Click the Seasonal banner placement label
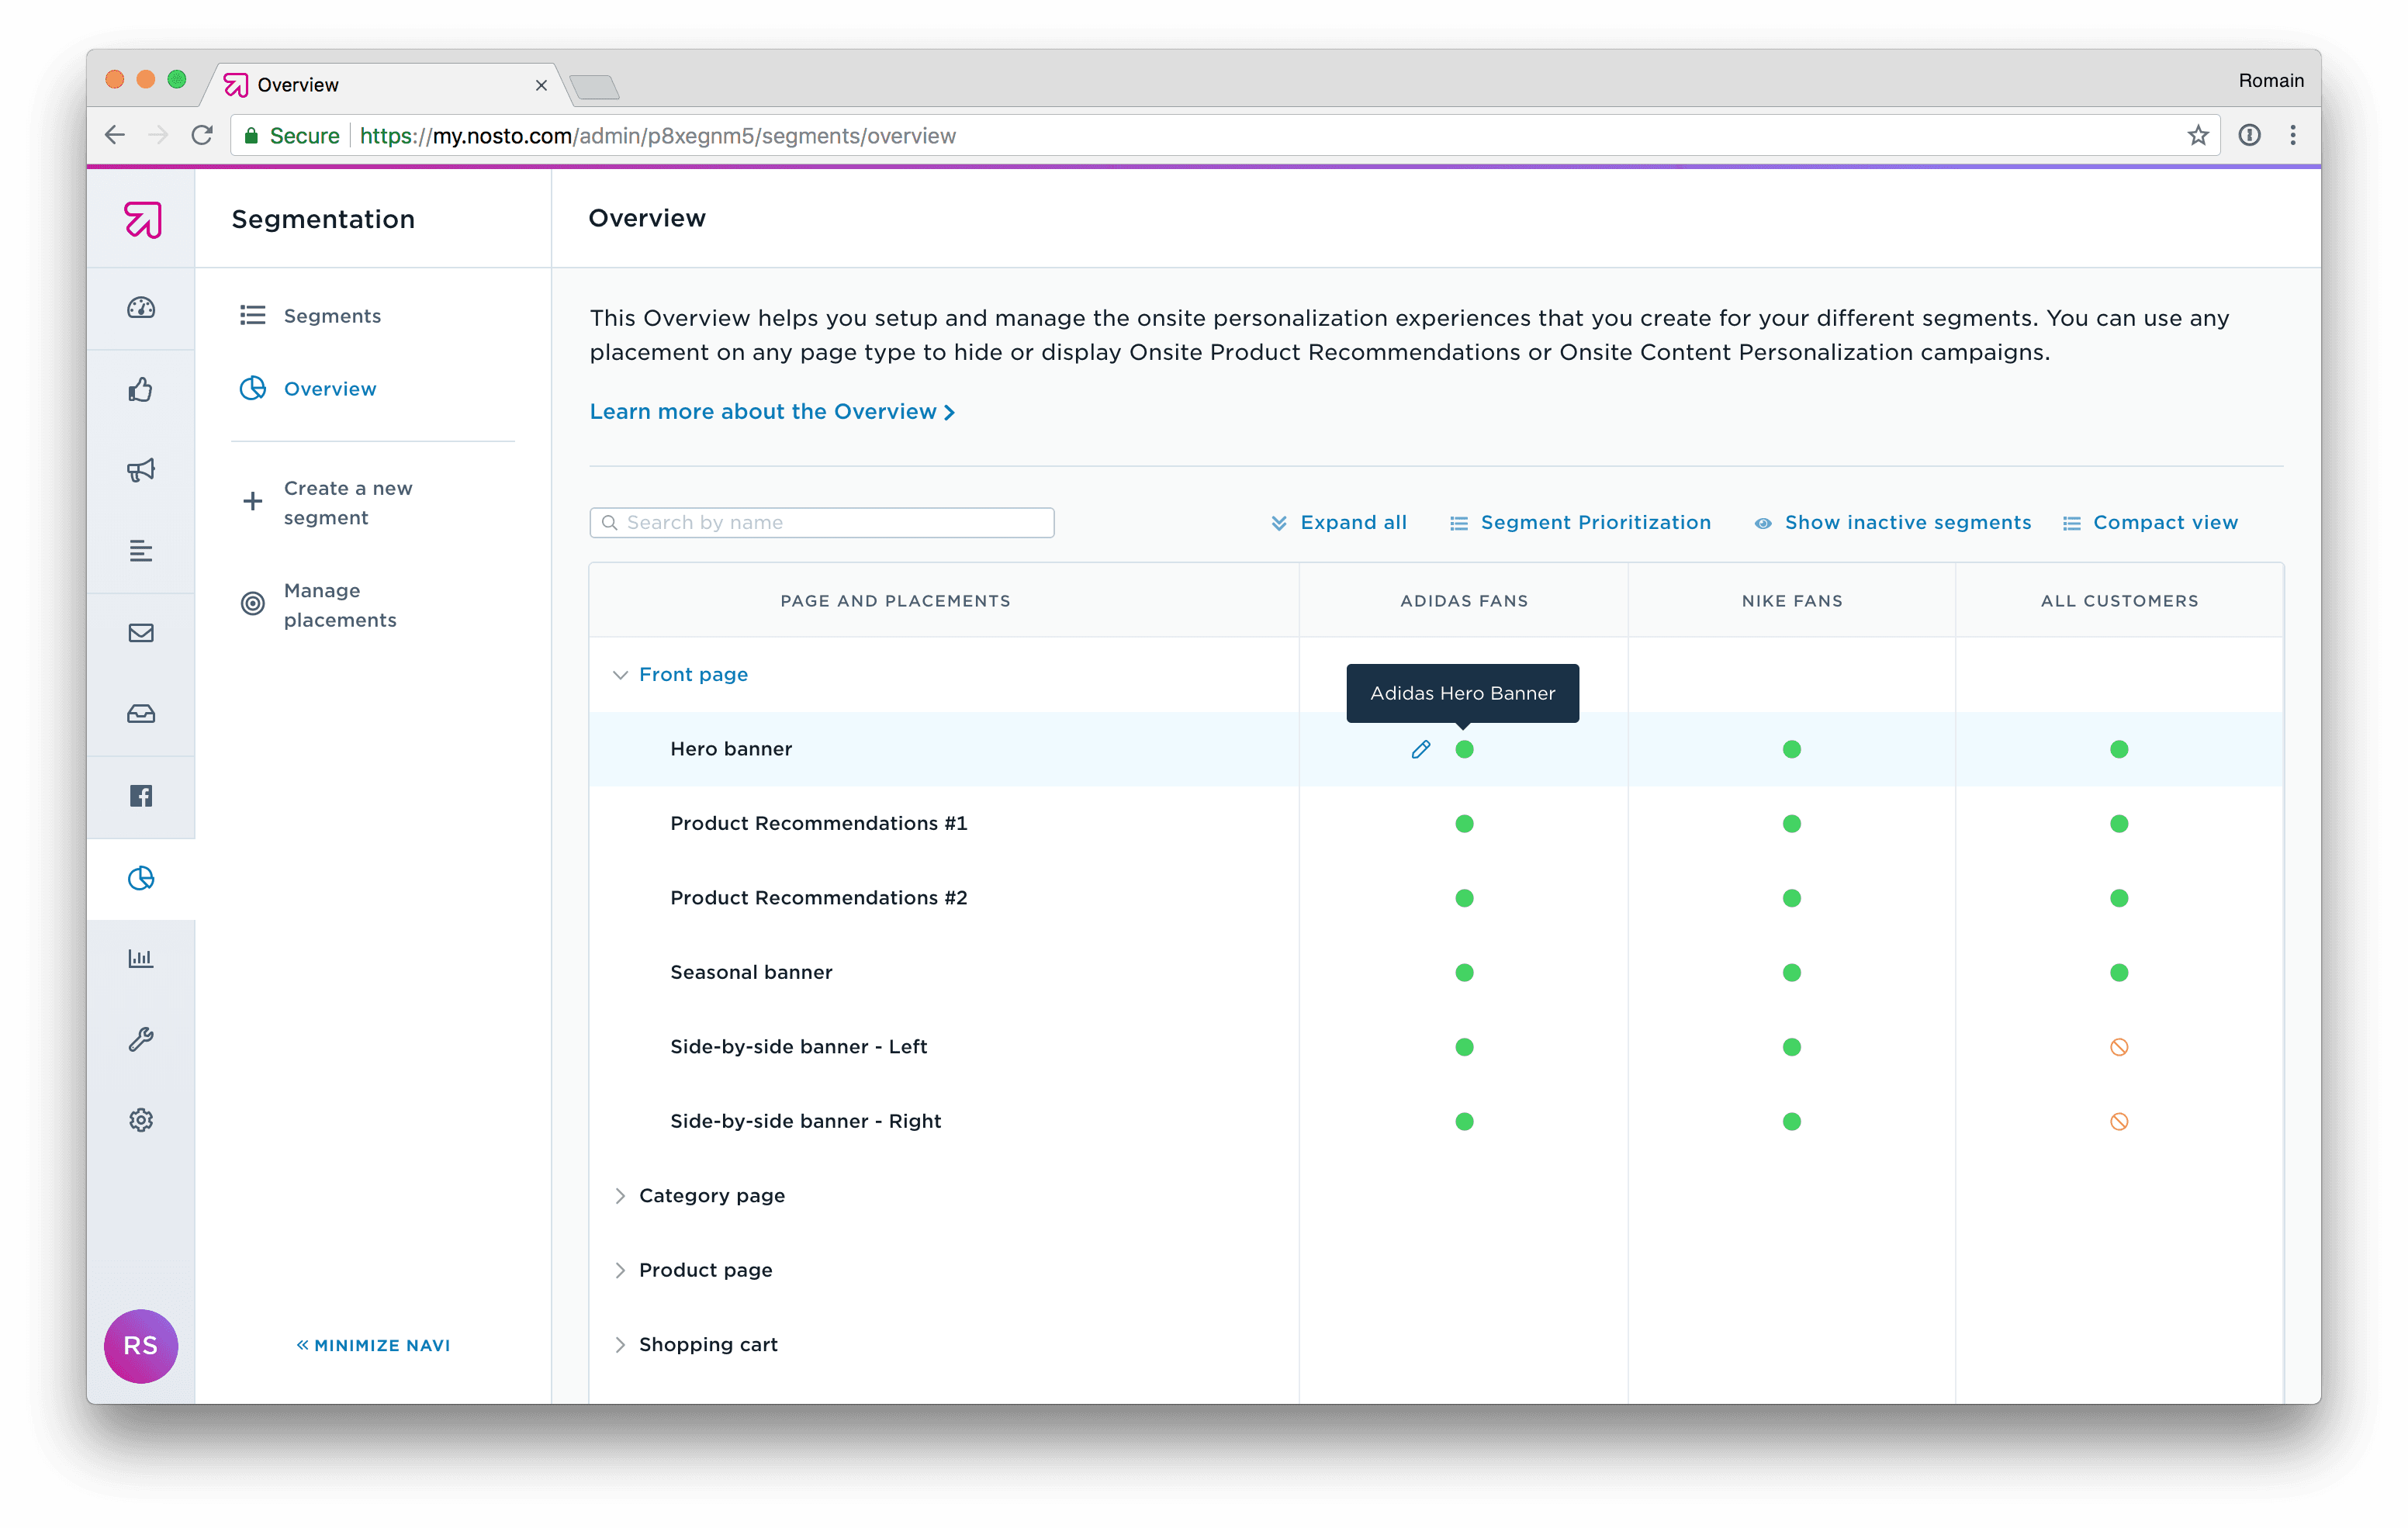Screen dimensions: 2408x1528 (x=751, y=973)
